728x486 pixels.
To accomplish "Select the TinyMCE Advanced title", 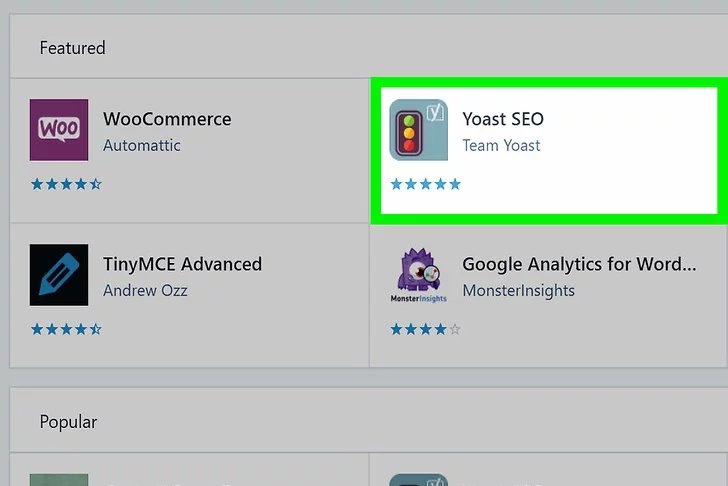I will (x=182, y=264).
